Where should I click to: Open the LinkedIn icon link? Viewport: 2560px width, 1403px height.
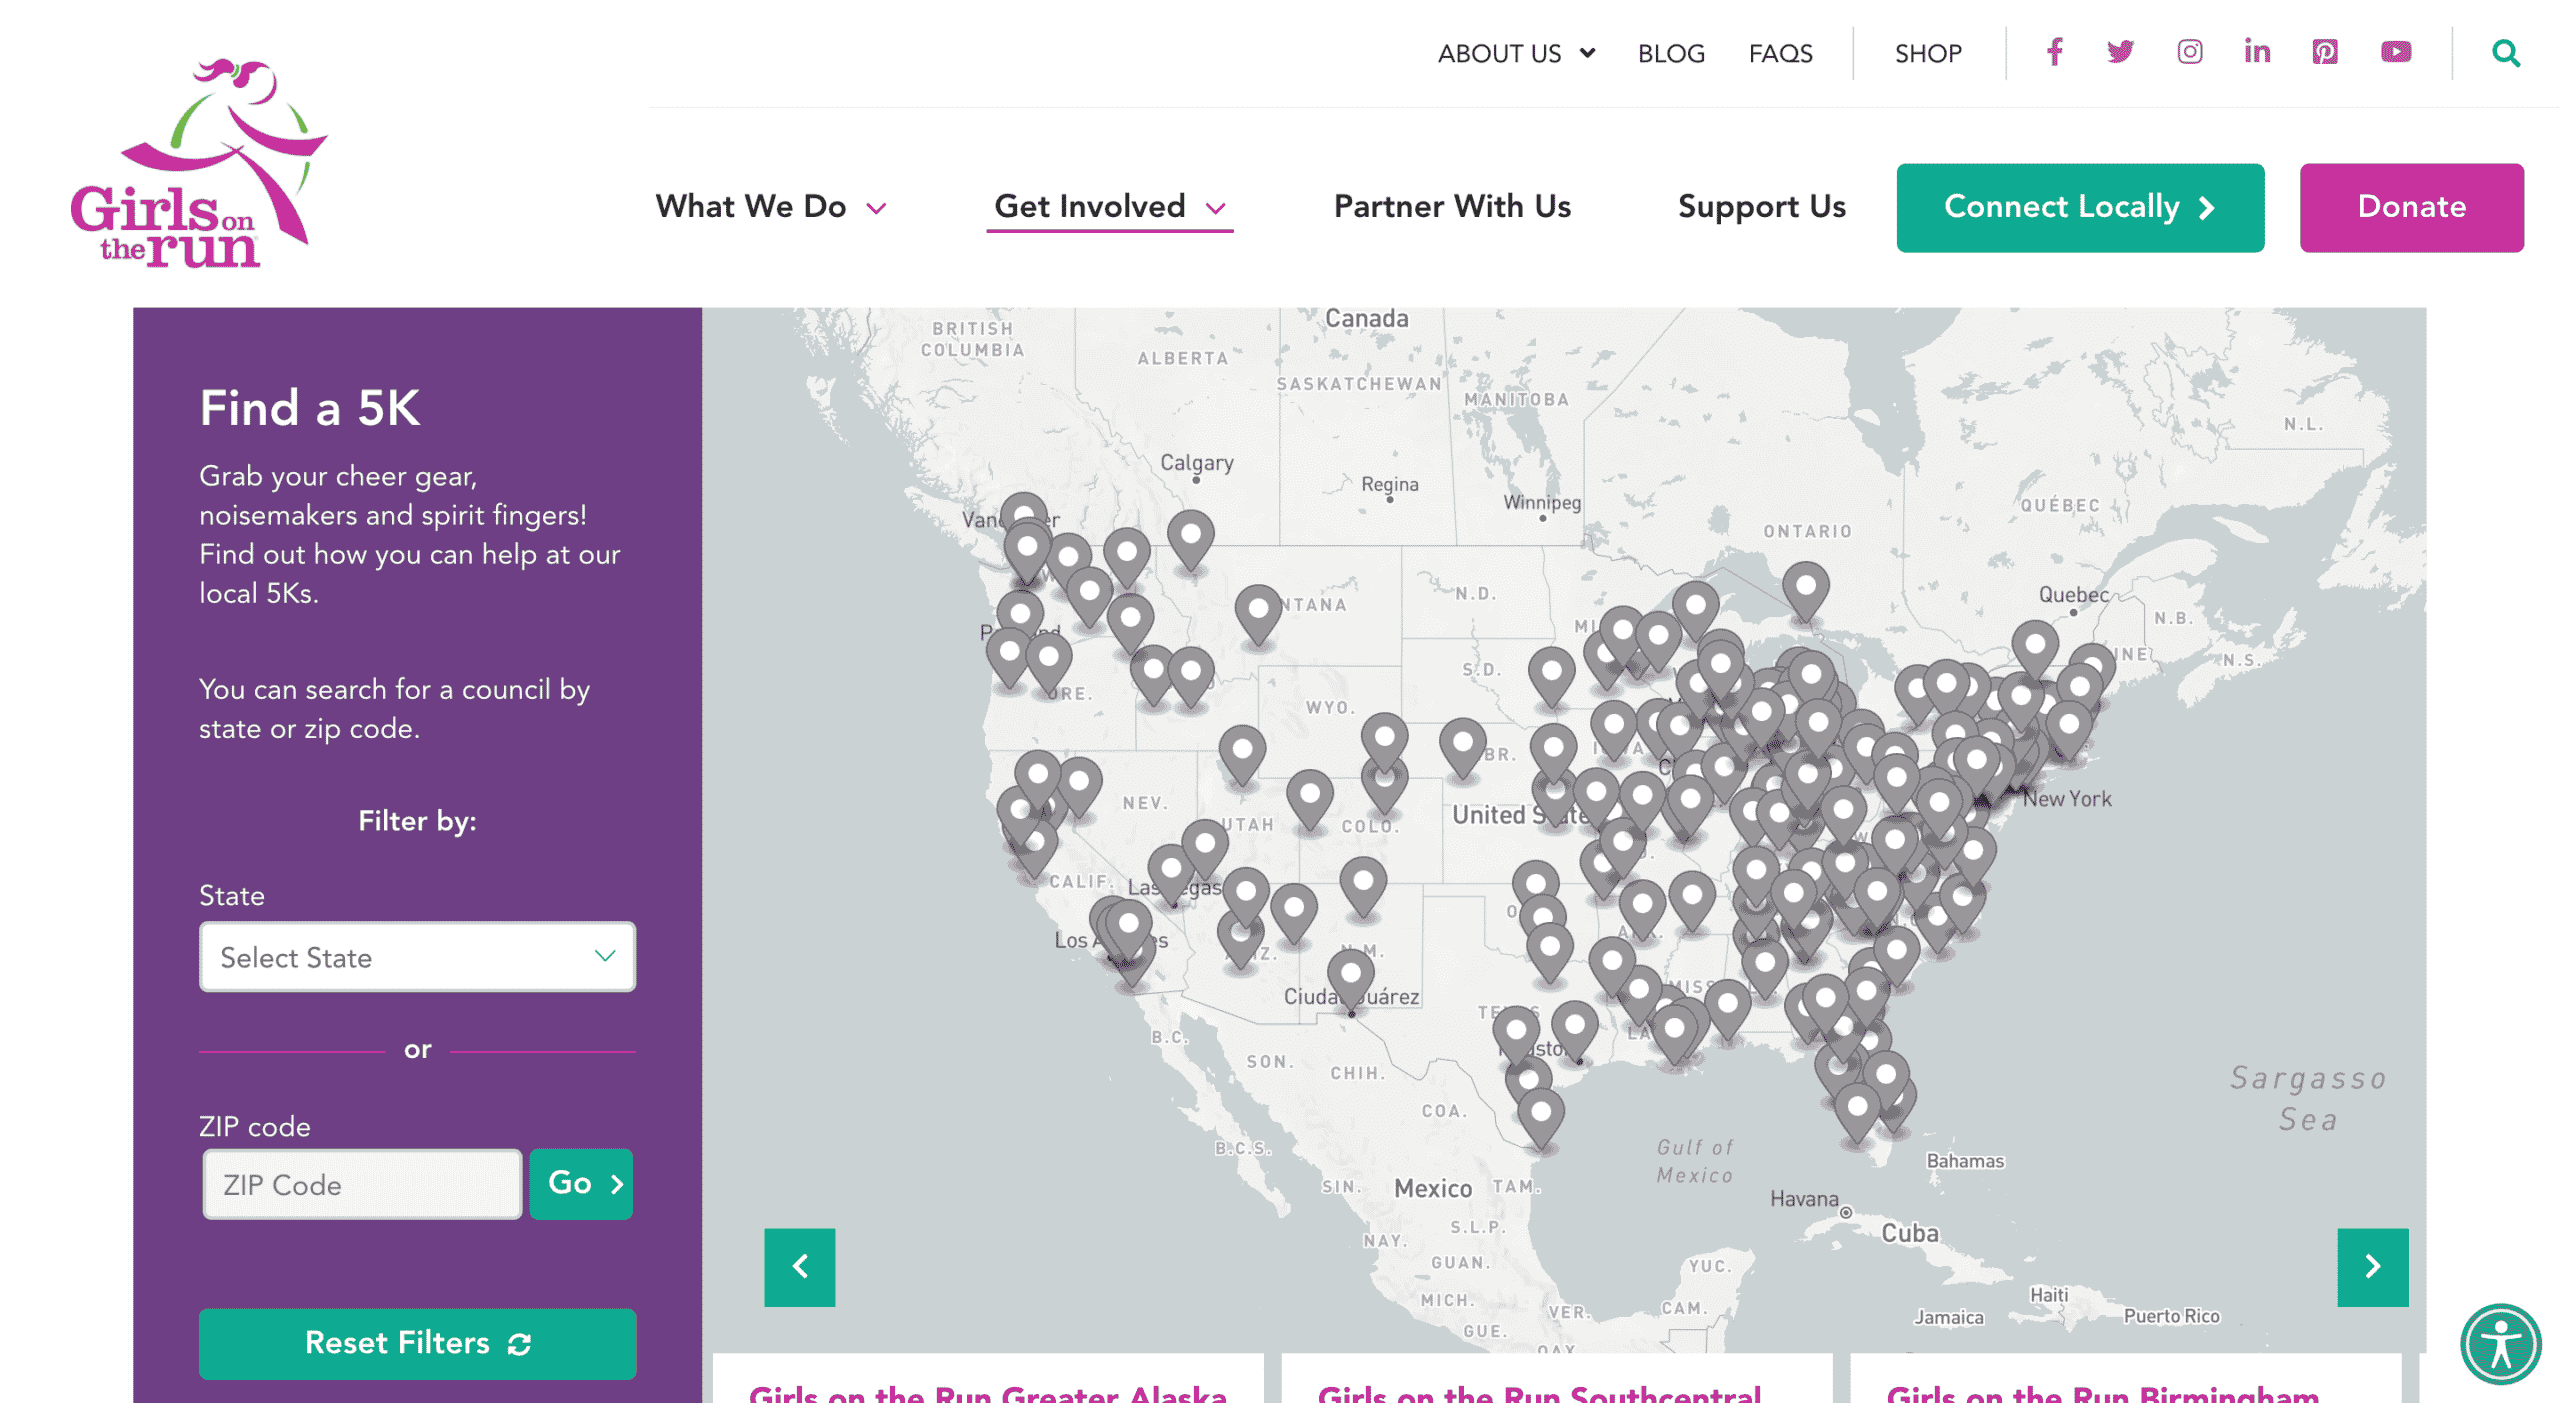point(2255,52)
